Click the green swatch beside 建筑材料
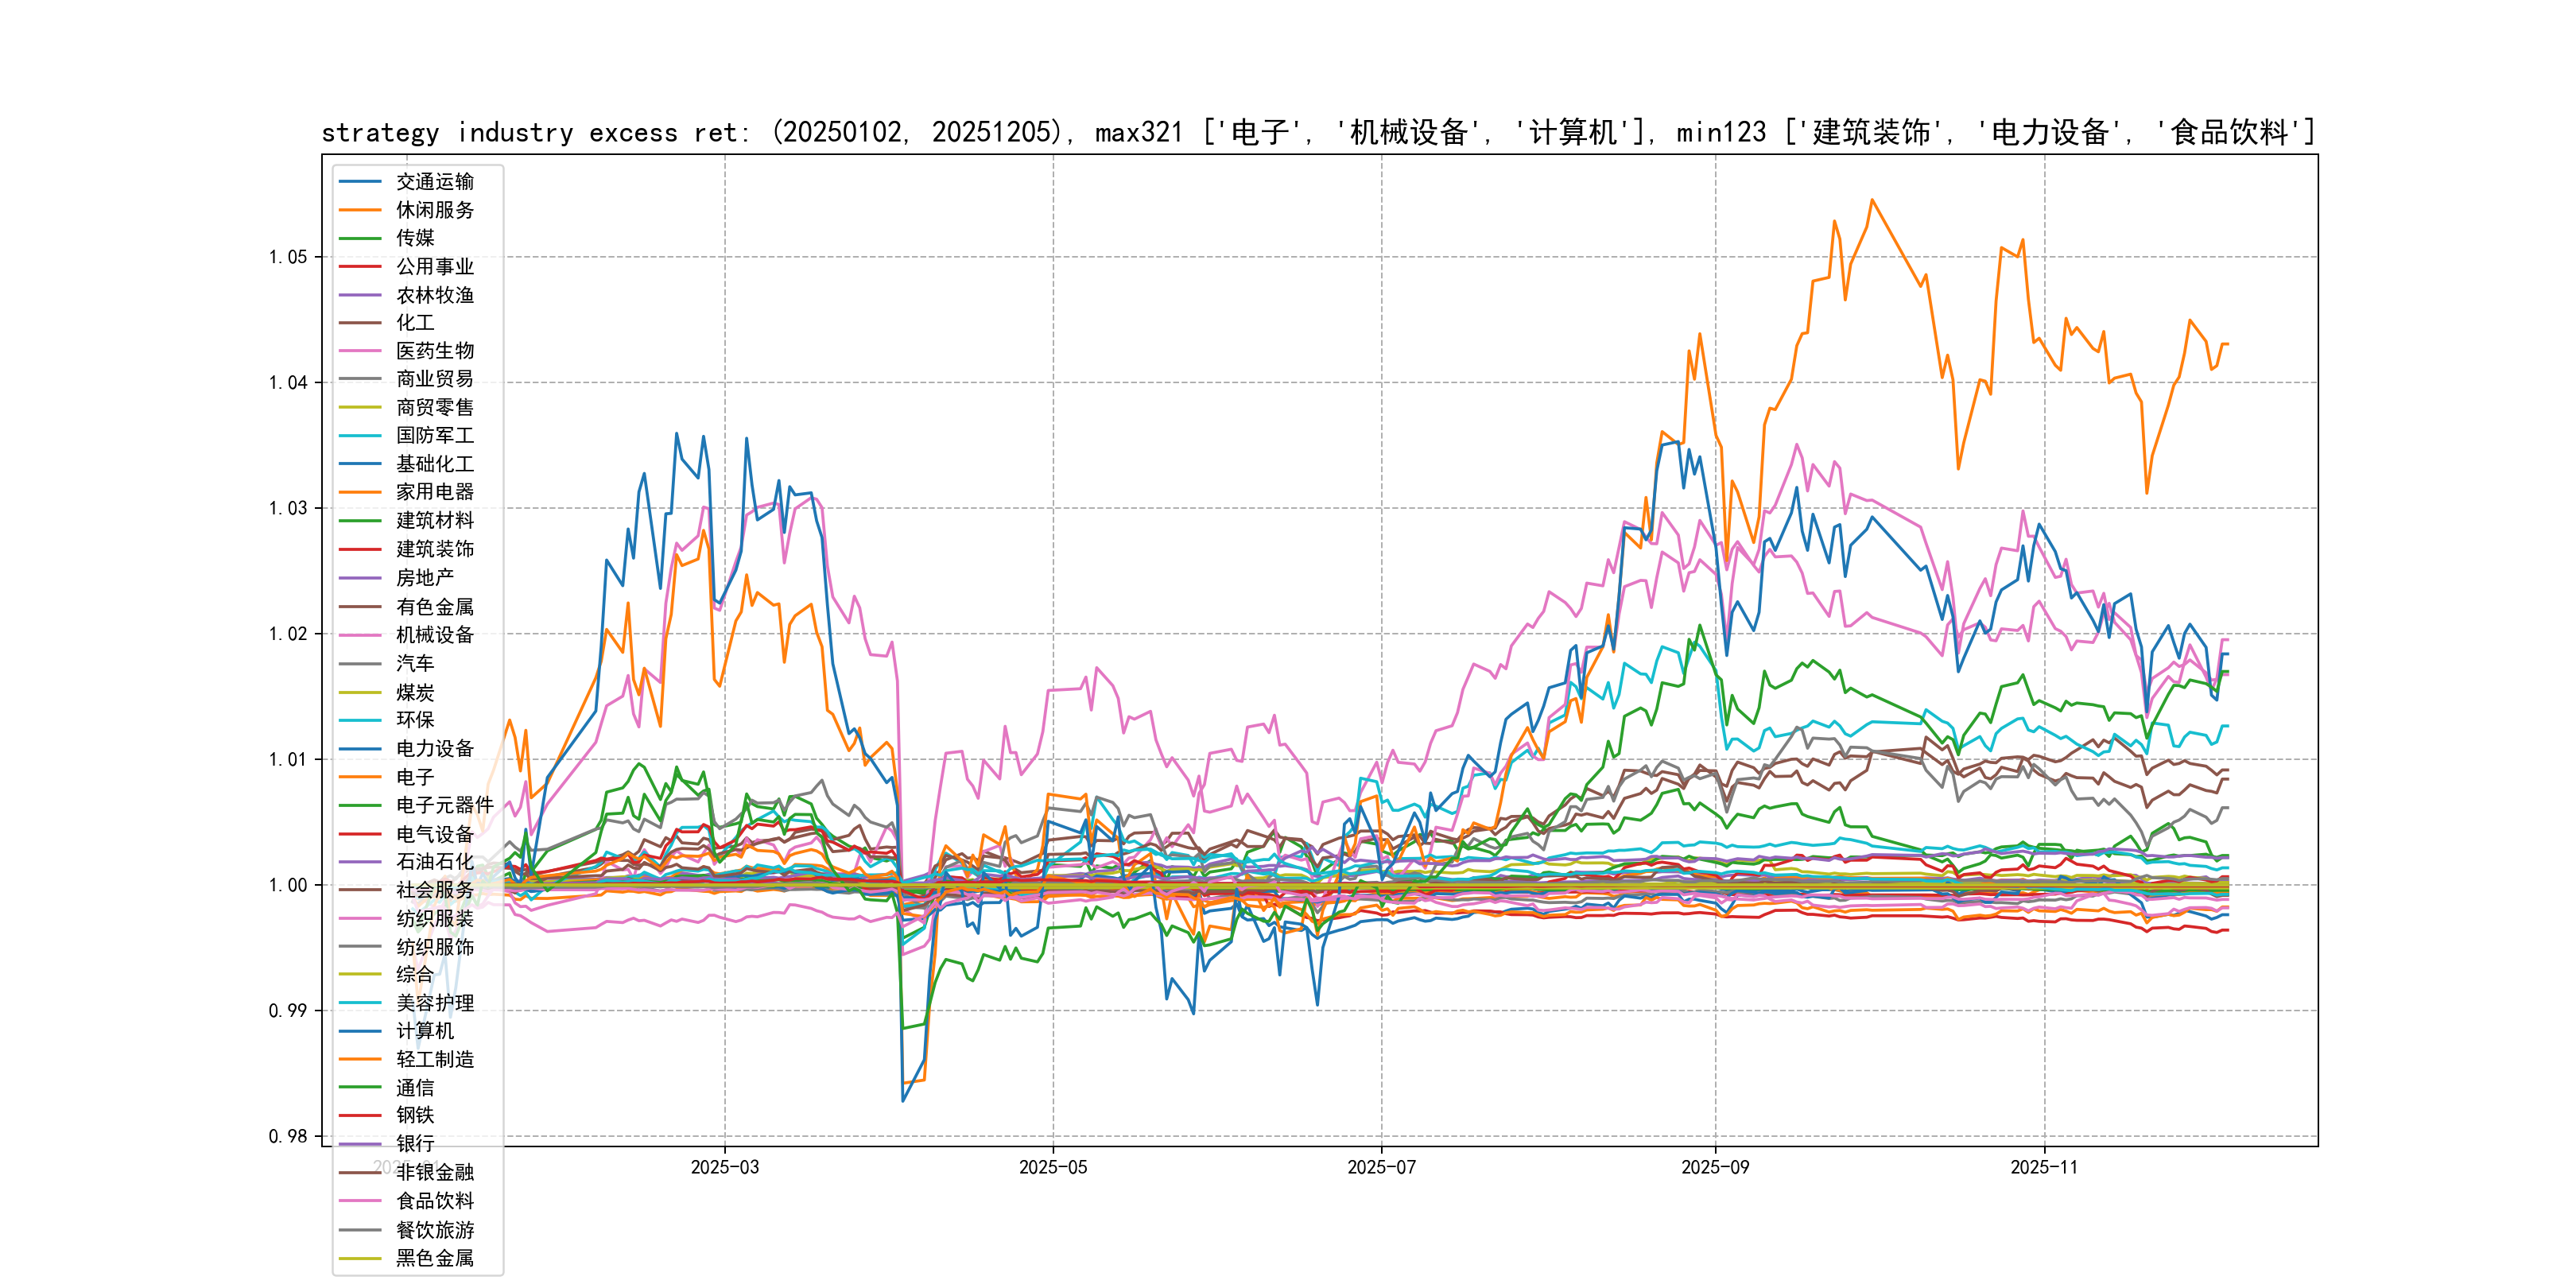Image resolution: width=2576 pixels, height=1288 pixels. coord(360,520)
